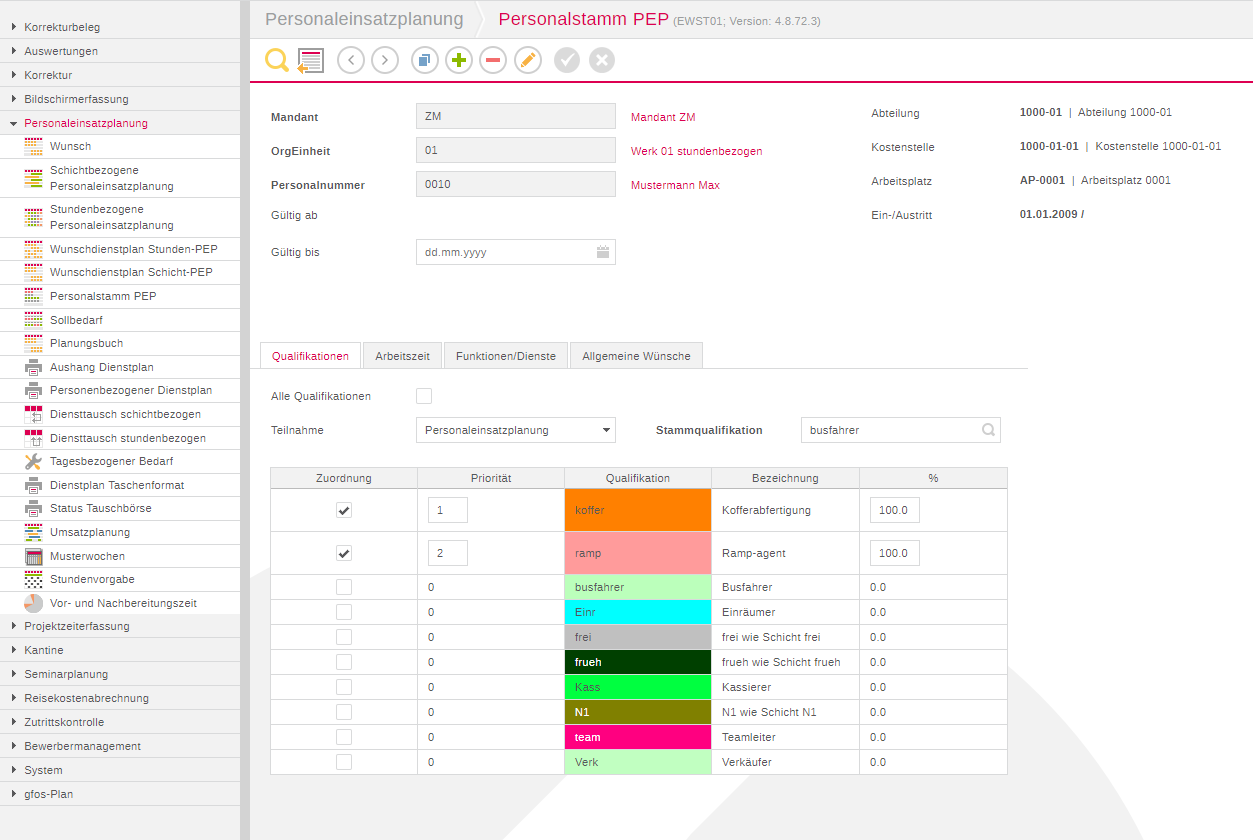1253x840 pixels.
Task: Uncheck the Zuordnung checkbox for koffer
Action: [x=344, y=510]
